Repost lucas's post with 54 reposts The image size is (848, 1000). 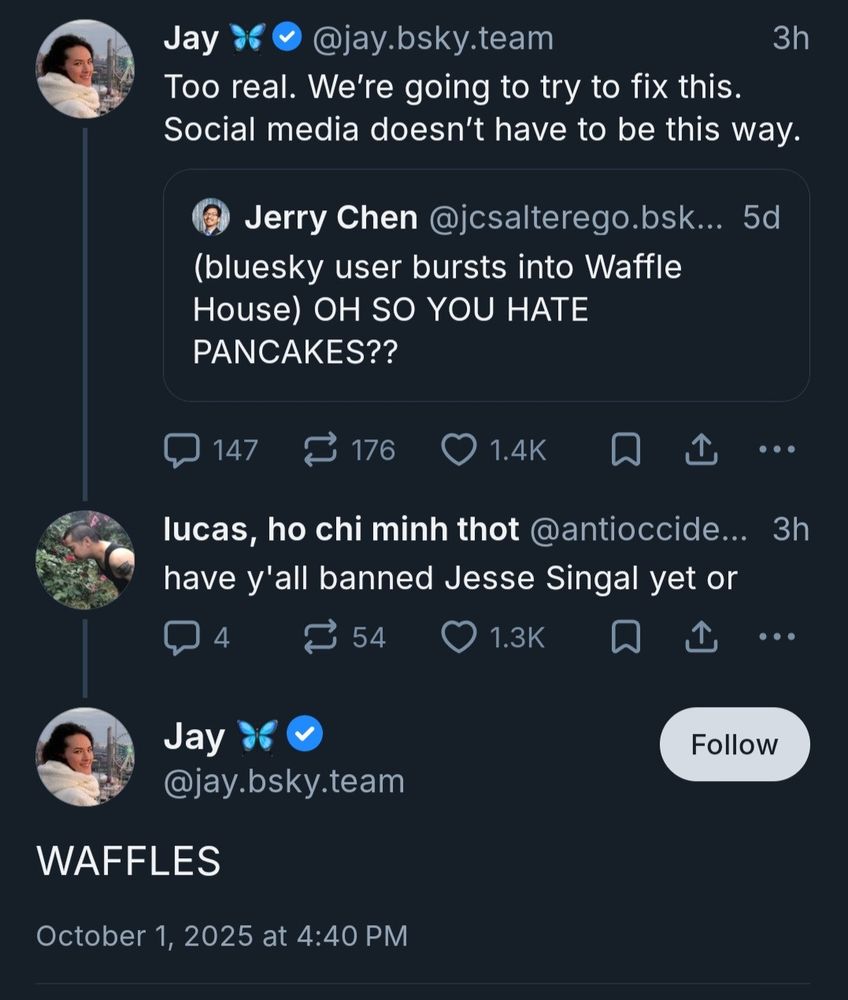tap(319, 637)
